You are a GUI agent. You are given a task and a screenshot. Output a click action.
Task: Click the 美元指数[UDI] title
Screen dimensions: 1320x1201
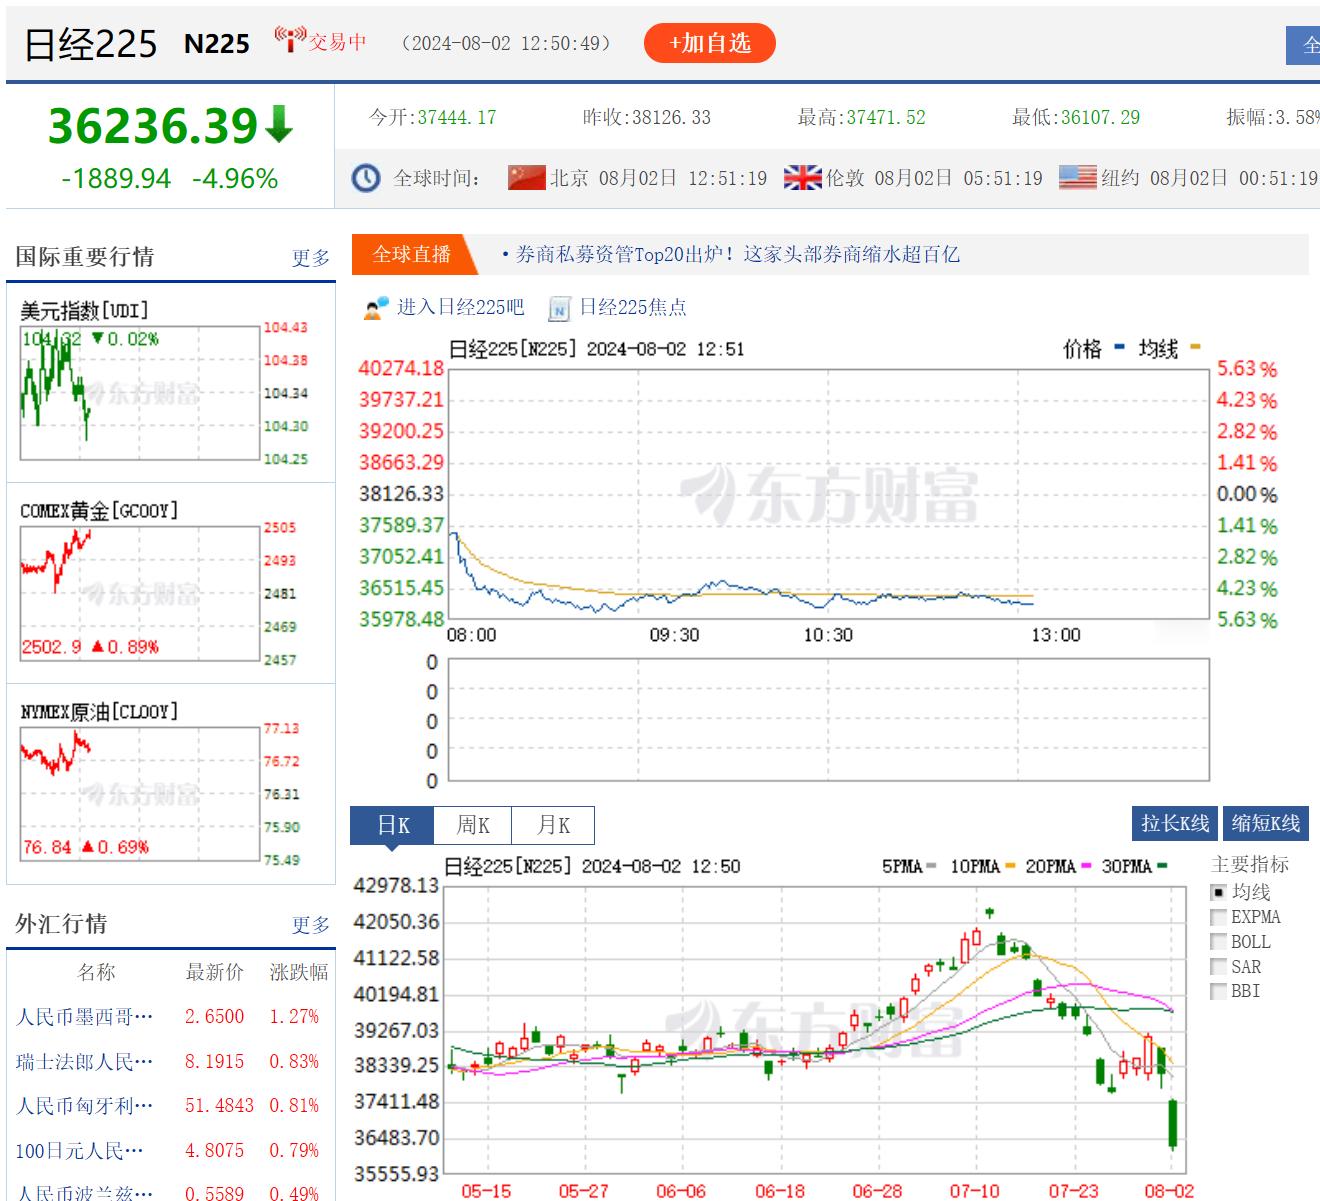point(84,311)
